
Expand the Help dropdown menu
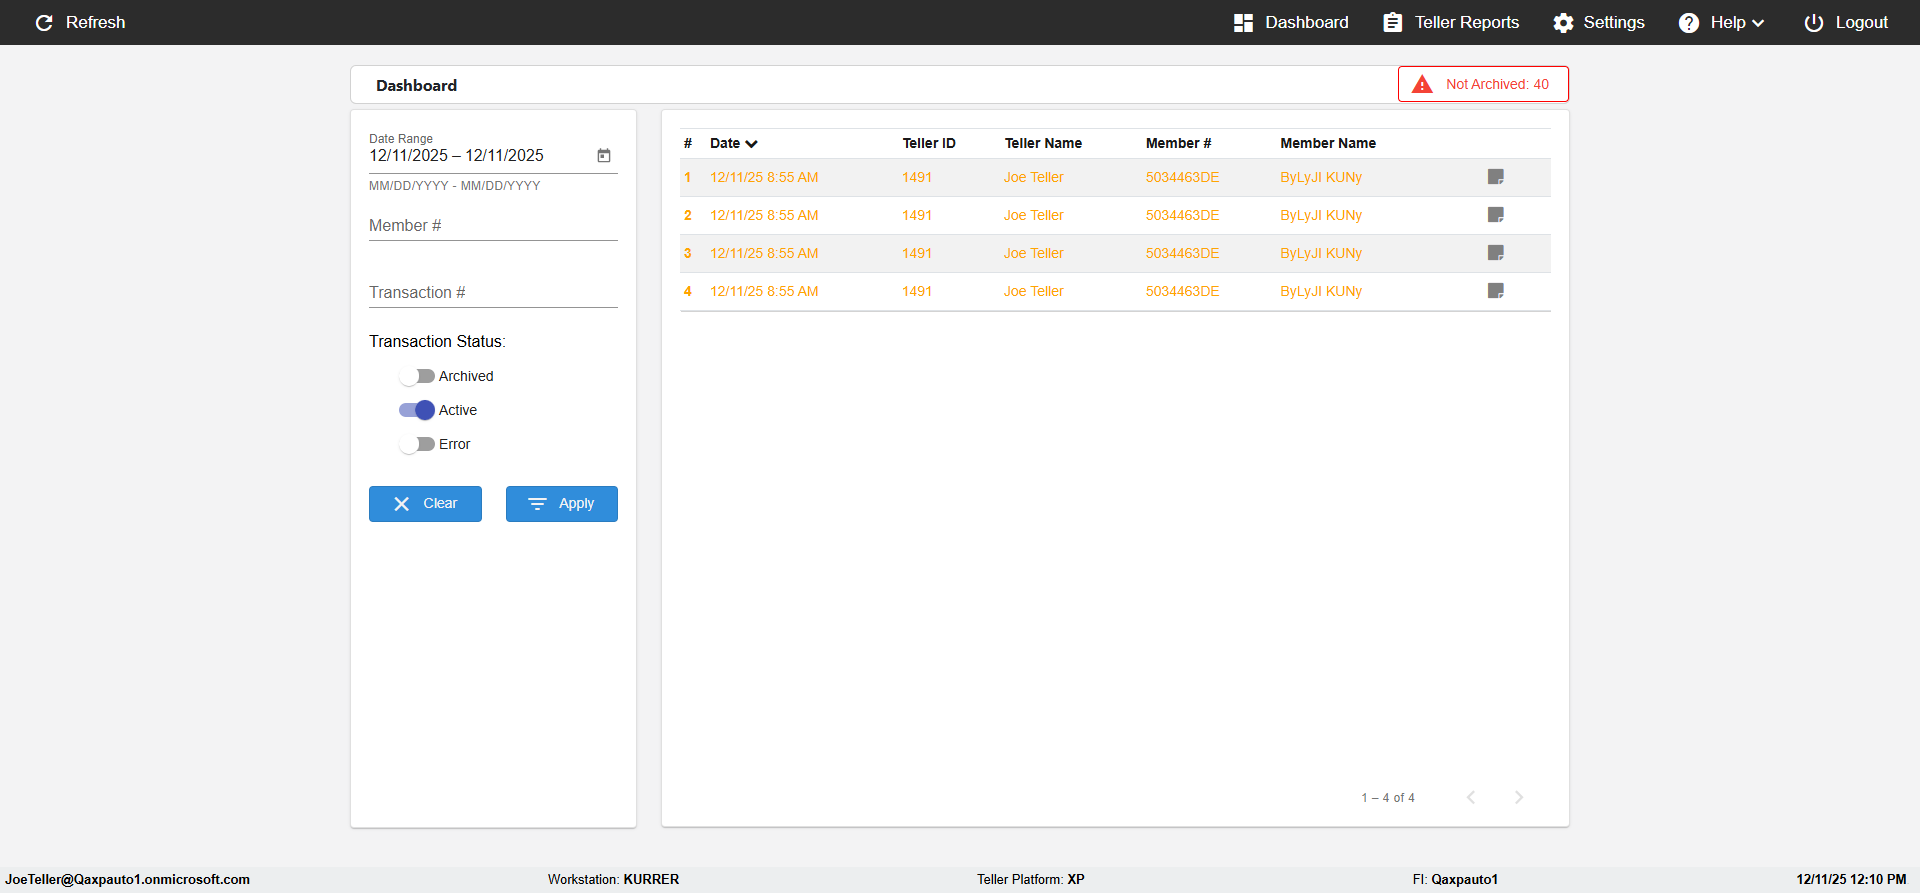pyautogui.click(x=1721, y=22)
